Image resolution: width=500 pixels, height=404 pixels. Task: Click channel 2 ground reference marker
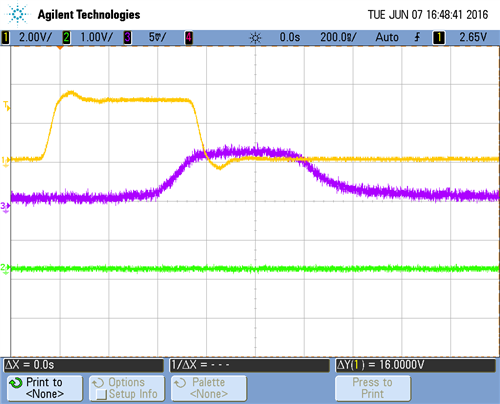pyautogui.click(x=5, y=269)
